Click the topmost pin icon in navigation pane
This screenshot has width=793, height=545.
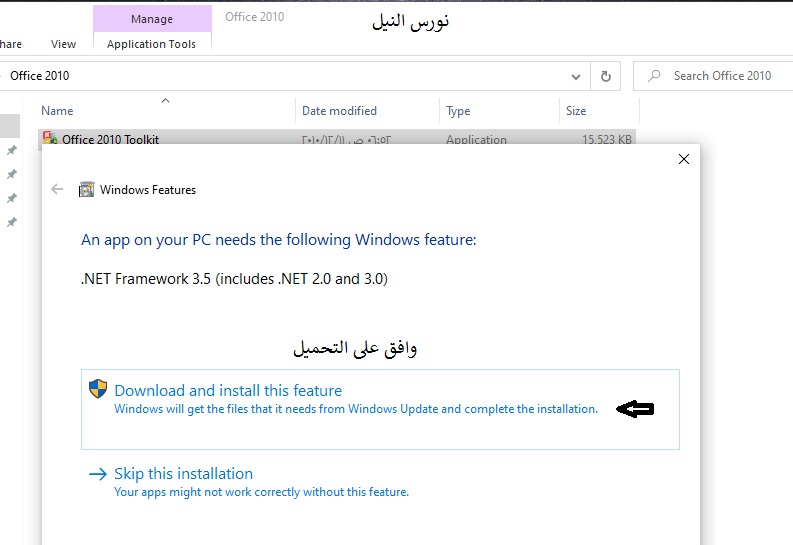(12, 150)
